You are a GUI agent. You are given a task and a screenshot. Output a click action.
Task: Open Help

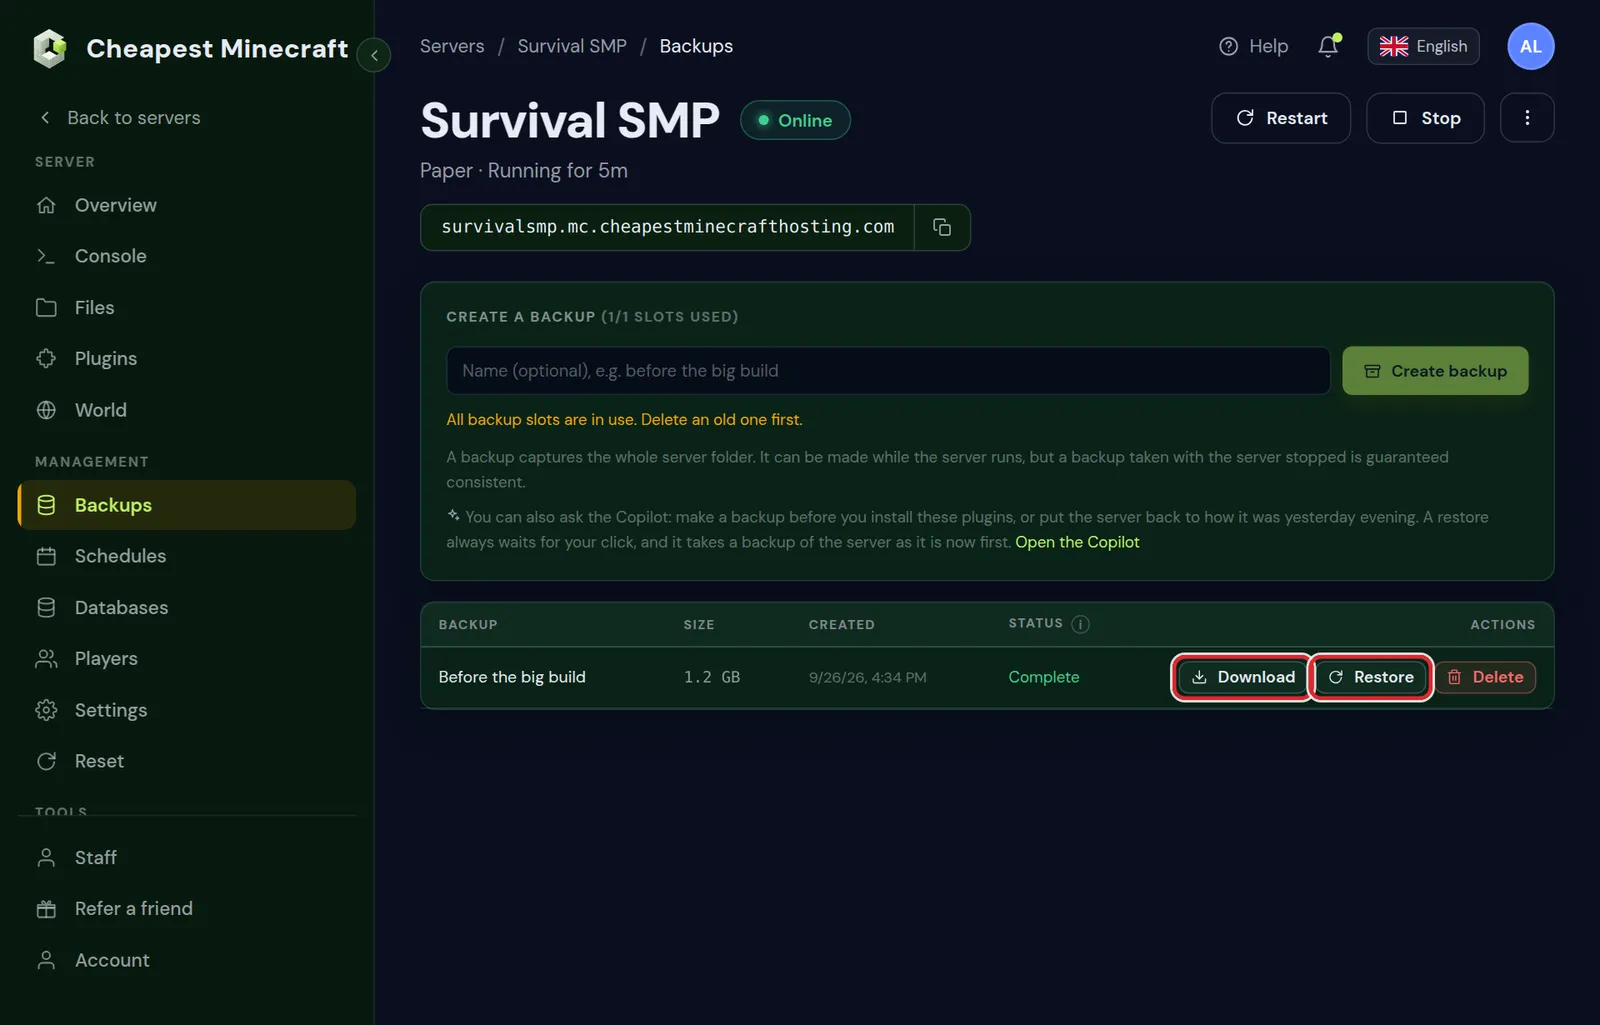pos(1254,46)
